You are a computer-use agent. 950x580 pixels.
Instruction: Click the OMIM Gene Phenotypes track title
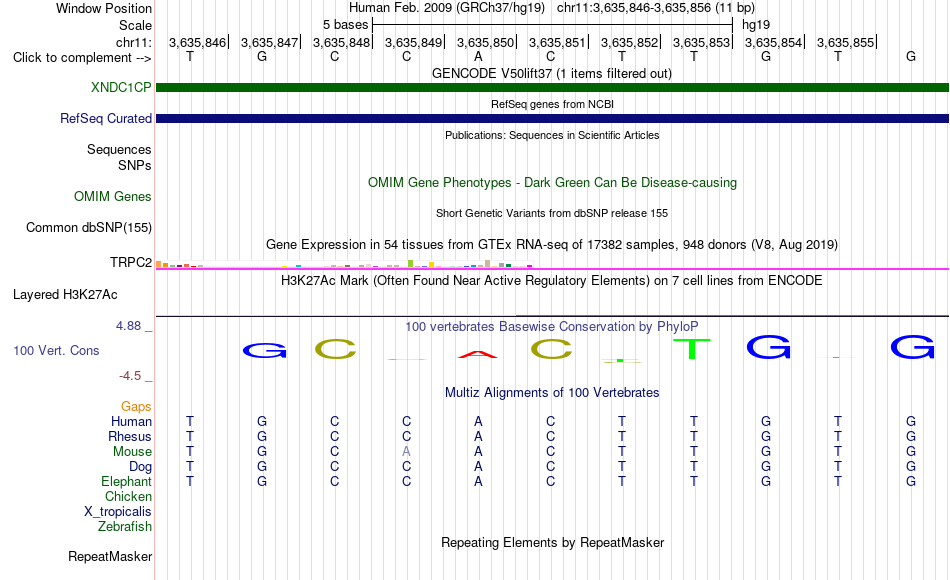pyautogui.click(x=552, y=182)
